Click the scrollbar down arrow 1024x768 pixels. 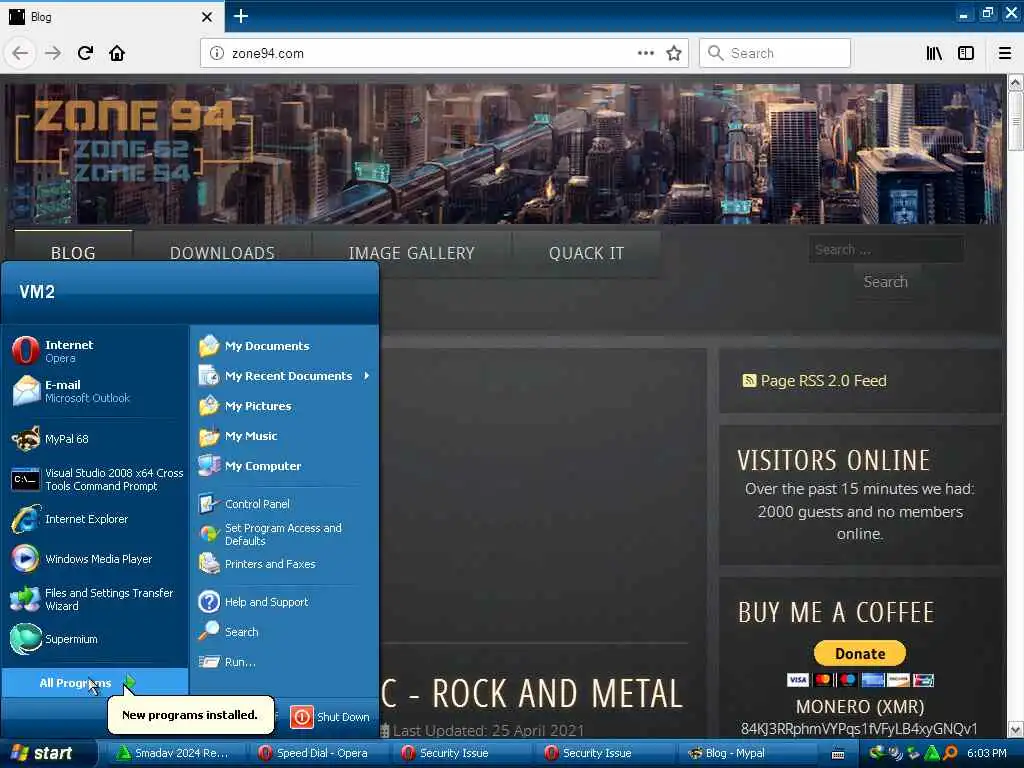[x=1016, y=729]
